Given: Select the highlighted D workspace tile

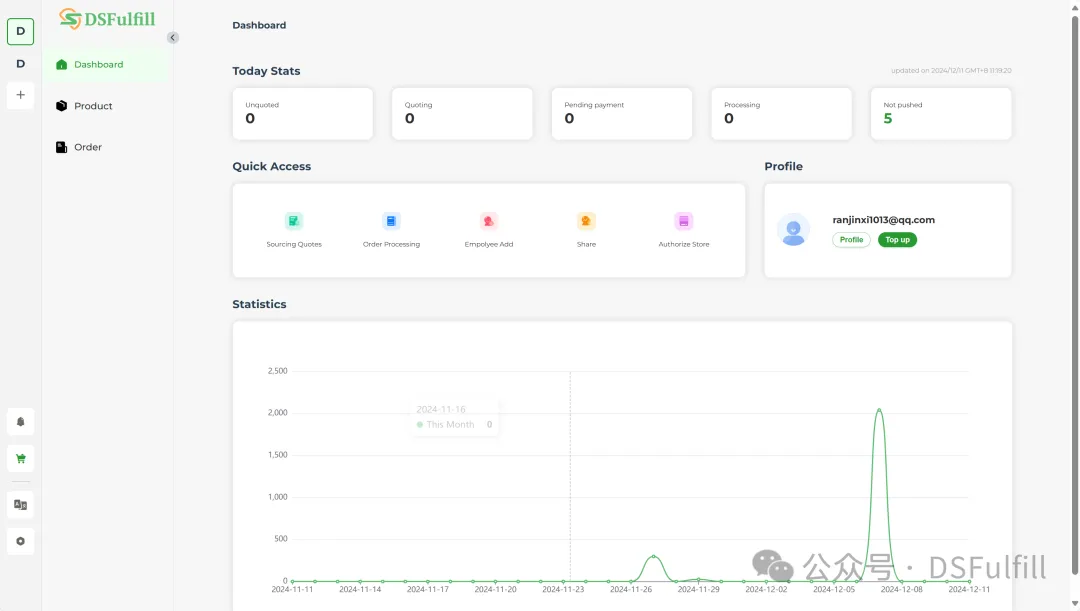Looking at the screenshot, I should (x=20, y=31).
